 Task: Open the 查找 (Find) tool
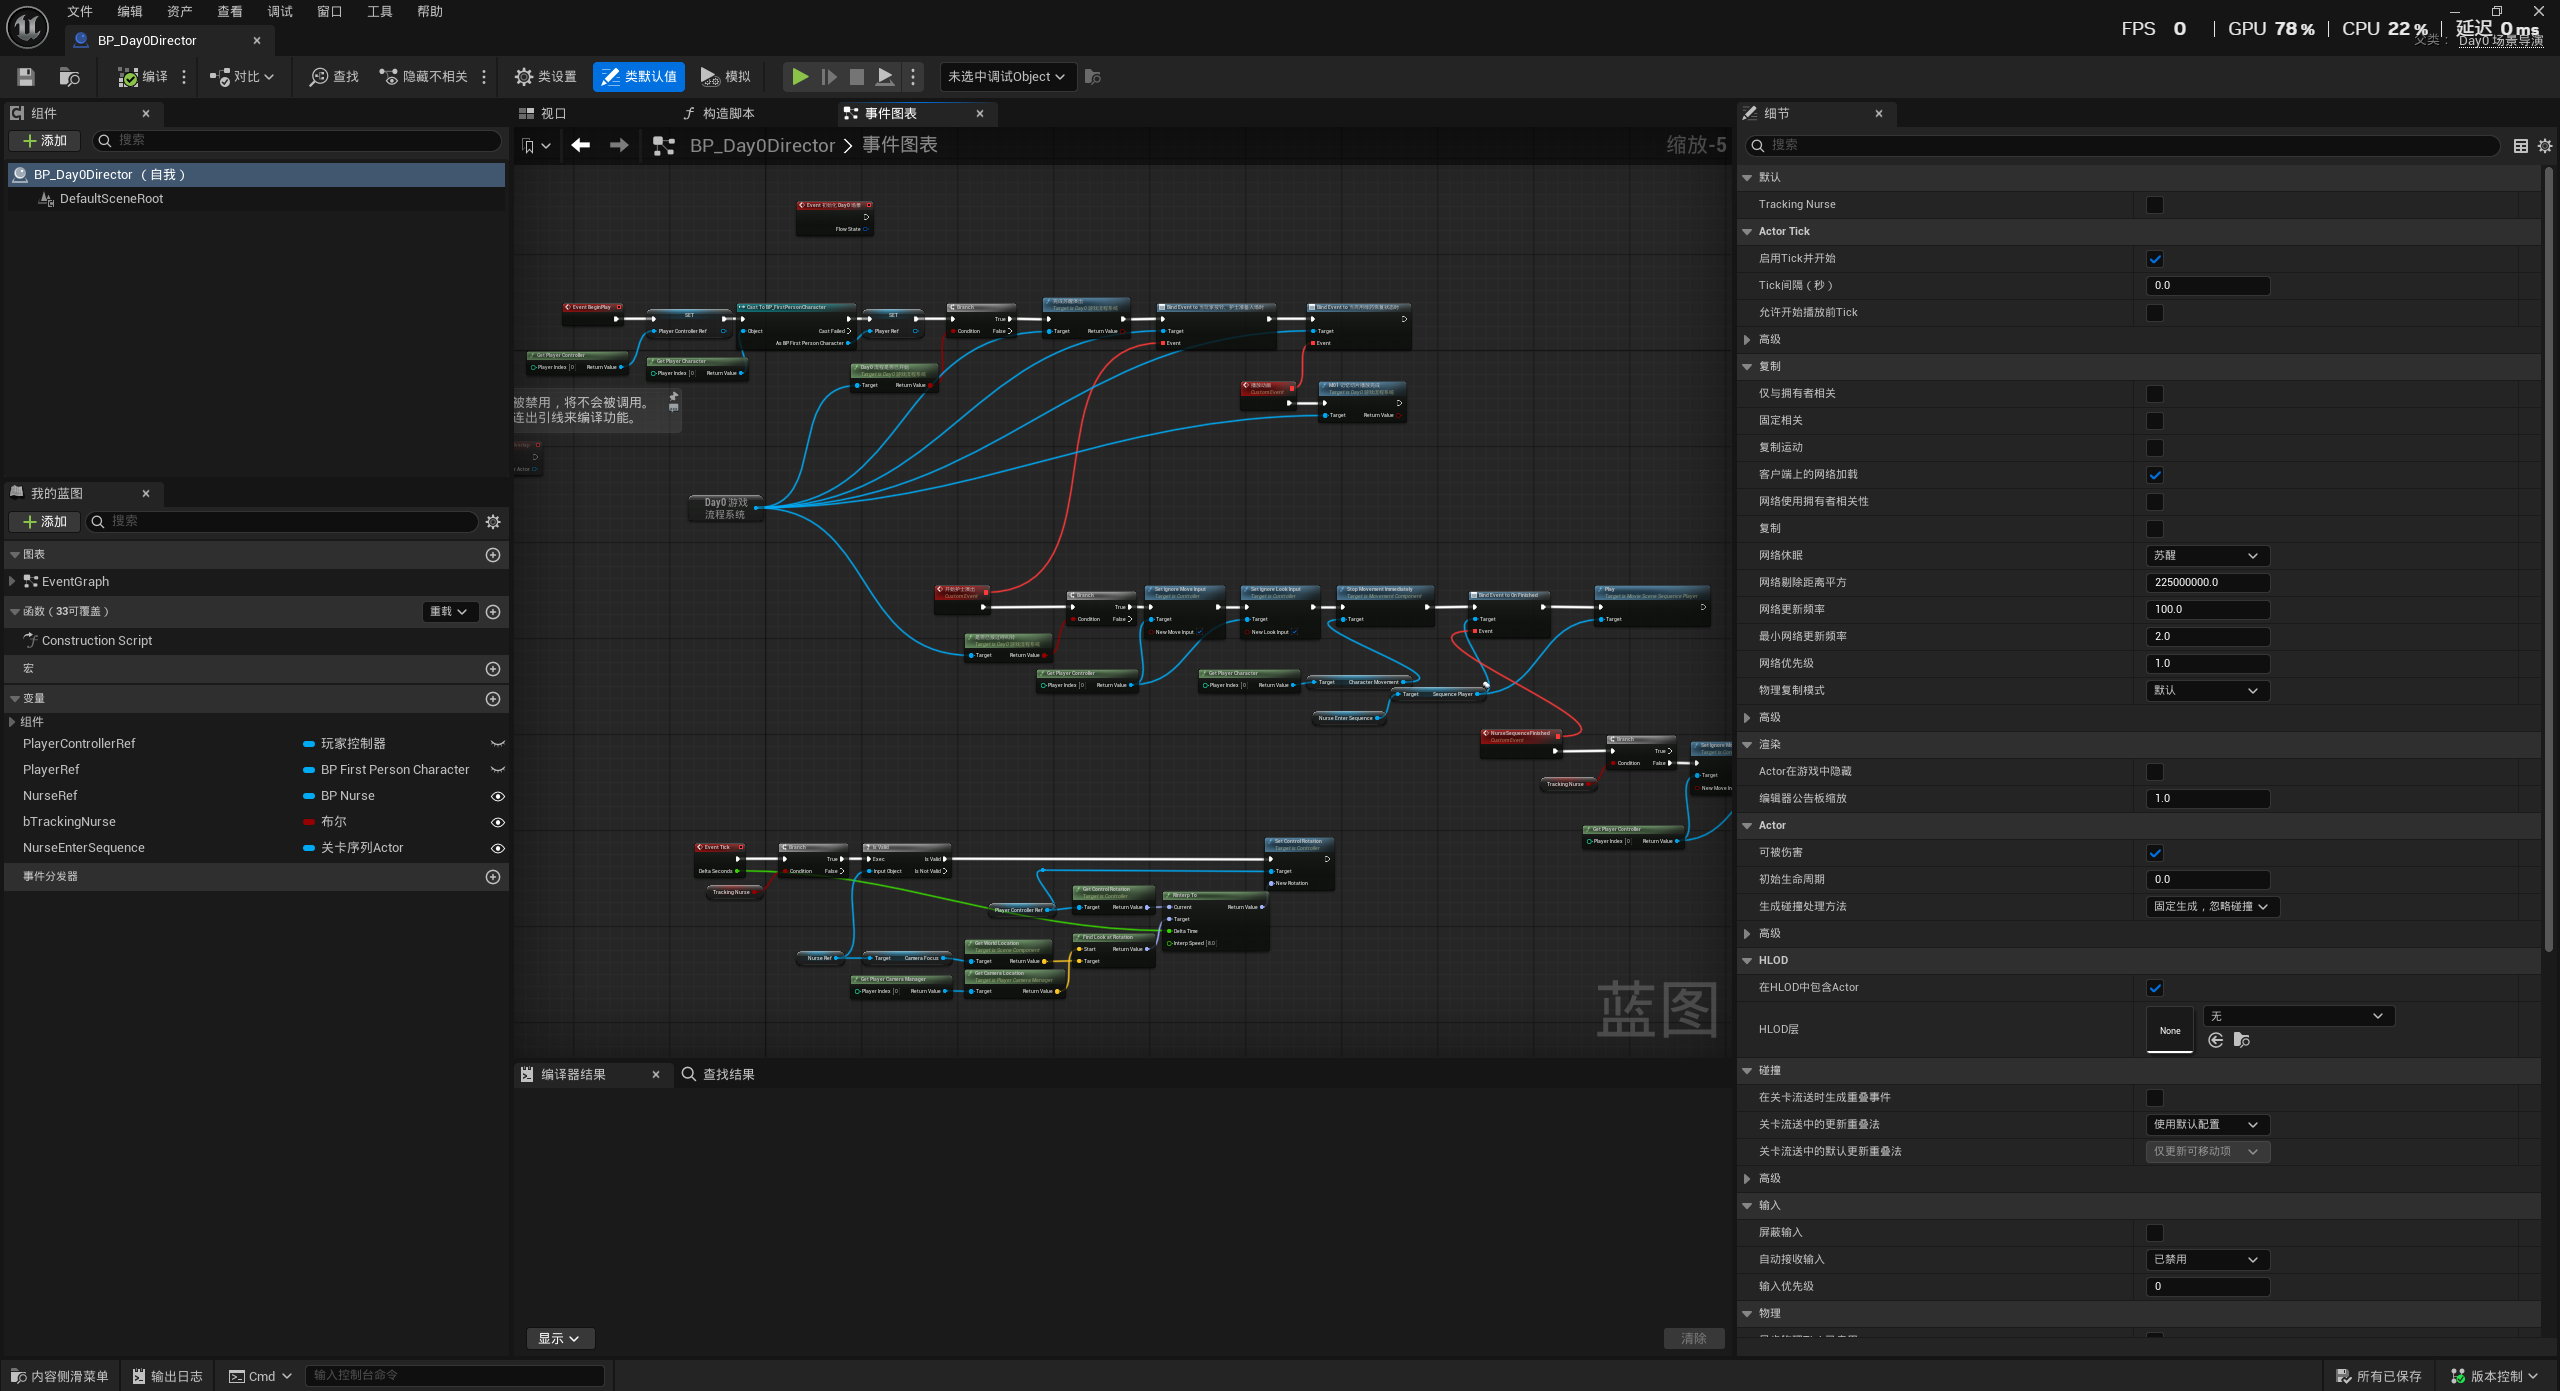coord(335,77)
